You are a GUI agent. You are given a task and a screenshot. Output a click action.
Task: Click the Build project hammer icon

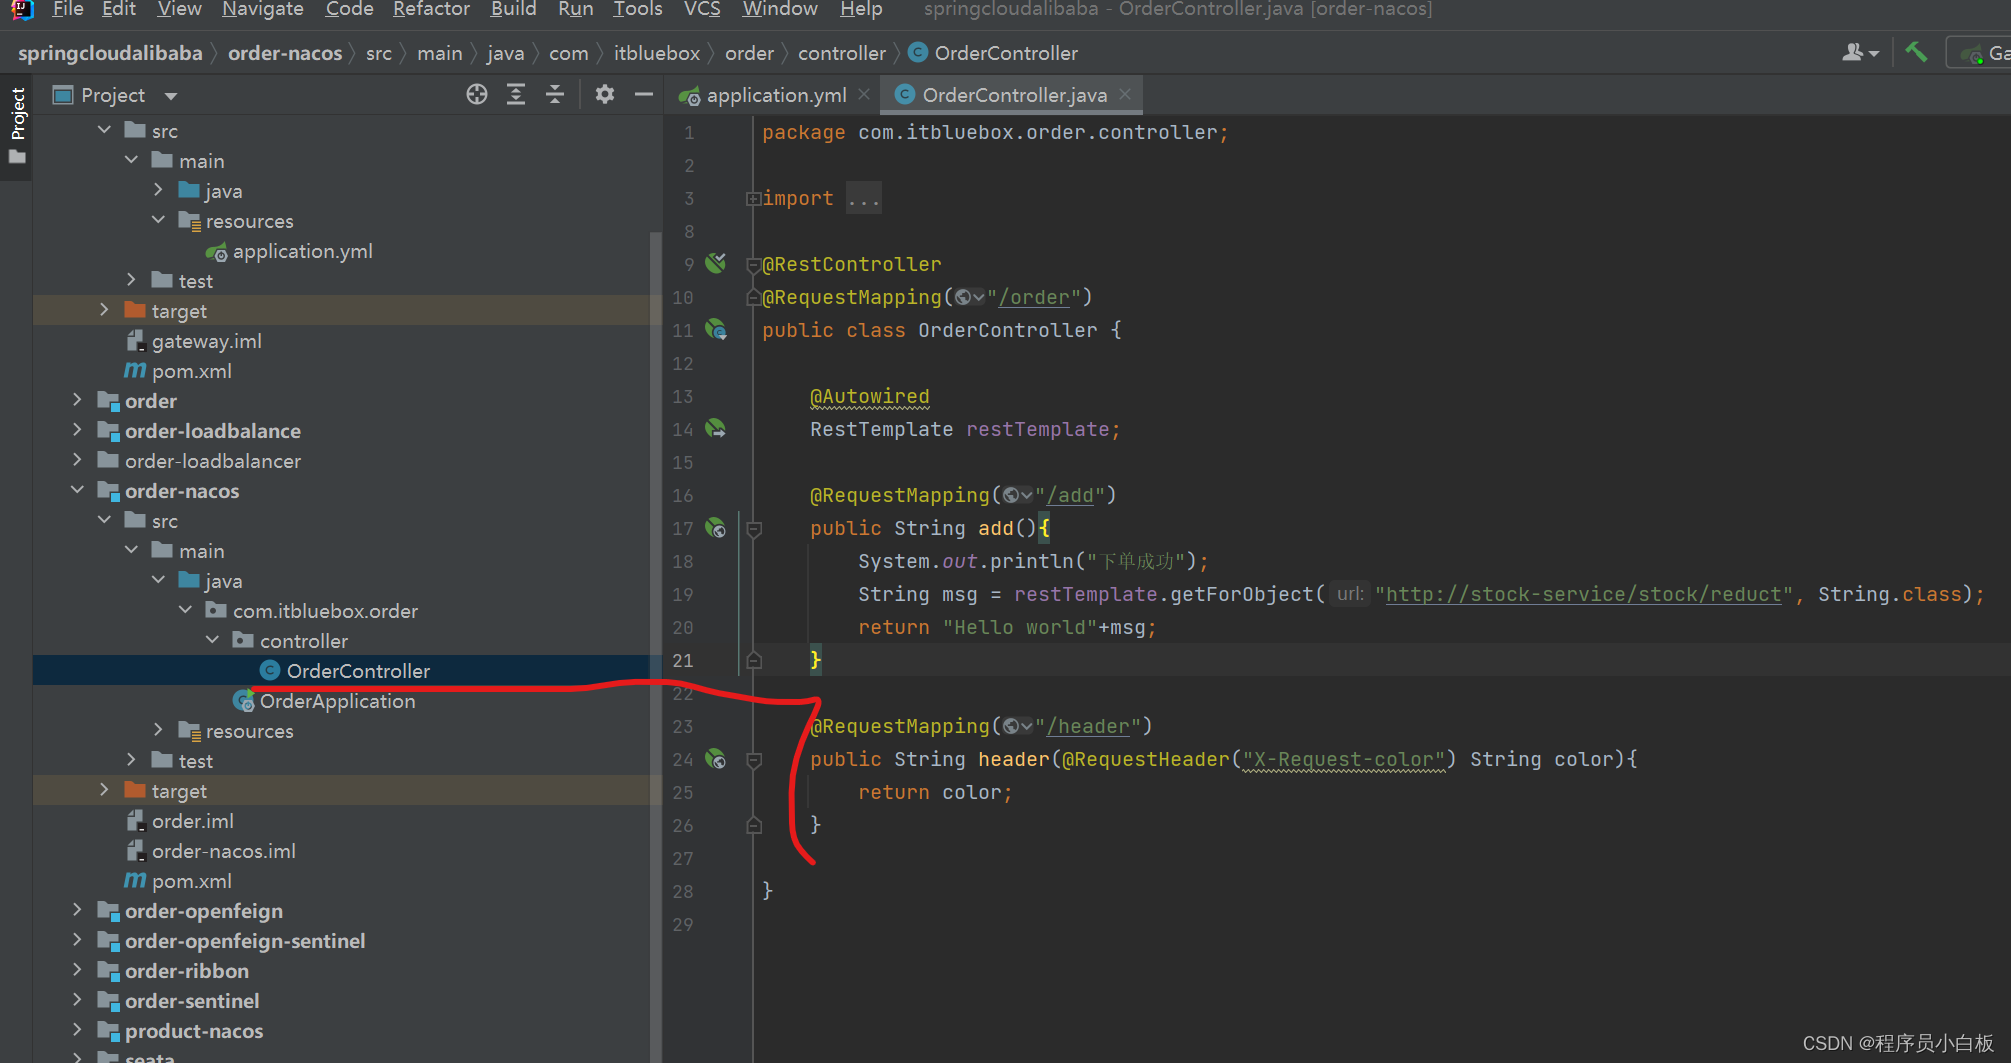point(1916,52)
